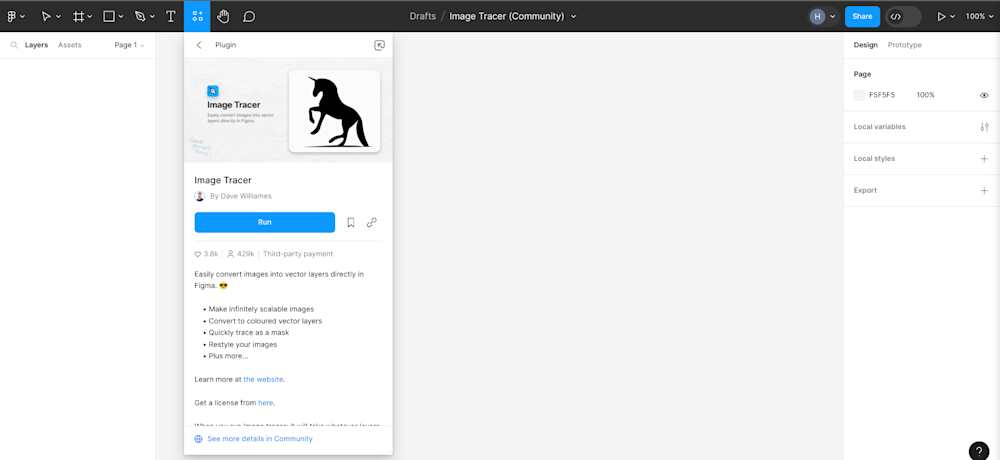The width and height of the screenshot is (1000, 460).
Task: Click the Plugin panel title
Action: pyautogui.click(x=226, y=45)
